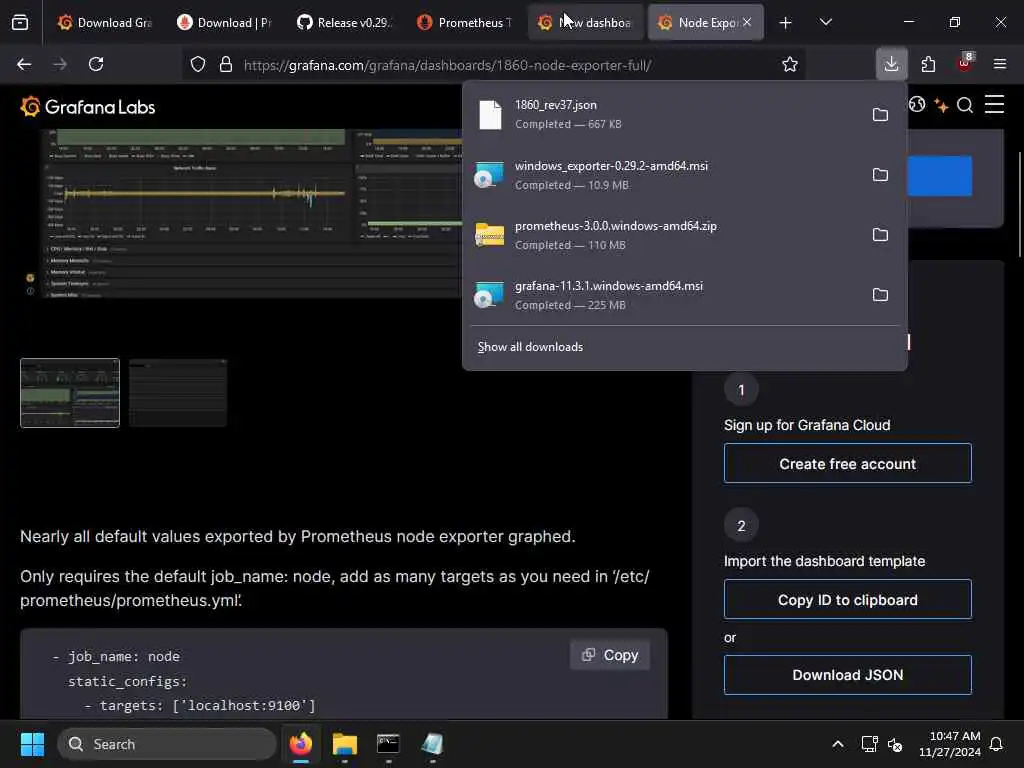
Task: Switch to the Prometheus tab
Action: coord(465,22)
